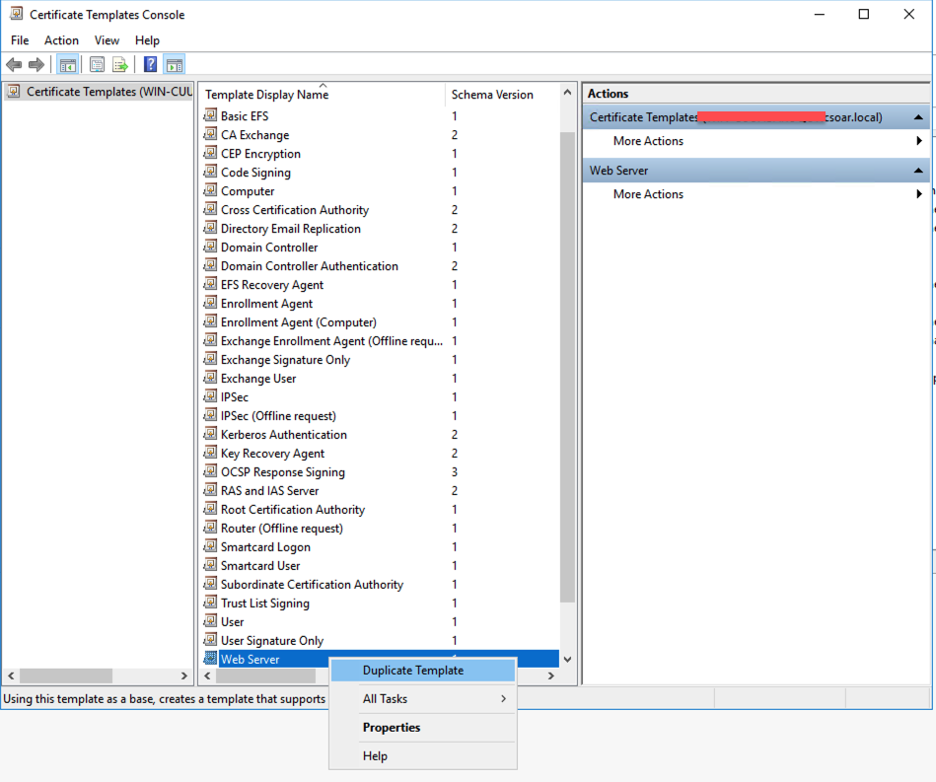Screen dimensions: 936x782
Task: Click the Forward navigation arrow
Action: [x=36, y=64]
